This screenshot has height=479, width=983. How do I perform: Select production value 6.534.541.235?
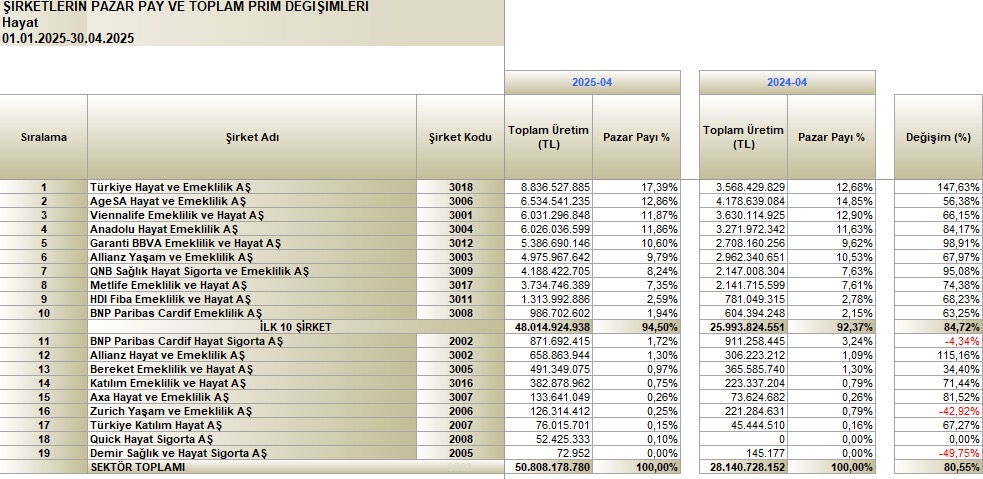point(549,201)
